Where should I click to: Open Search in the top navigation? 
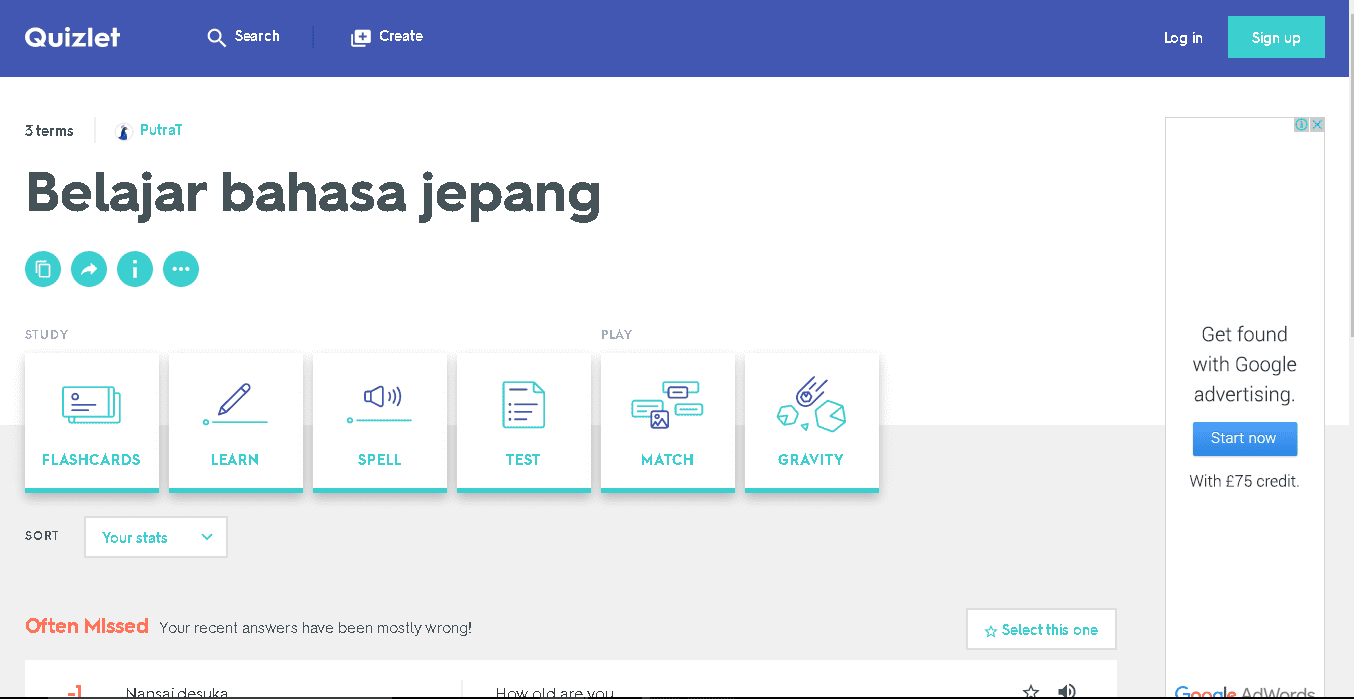tap(243, 37)
